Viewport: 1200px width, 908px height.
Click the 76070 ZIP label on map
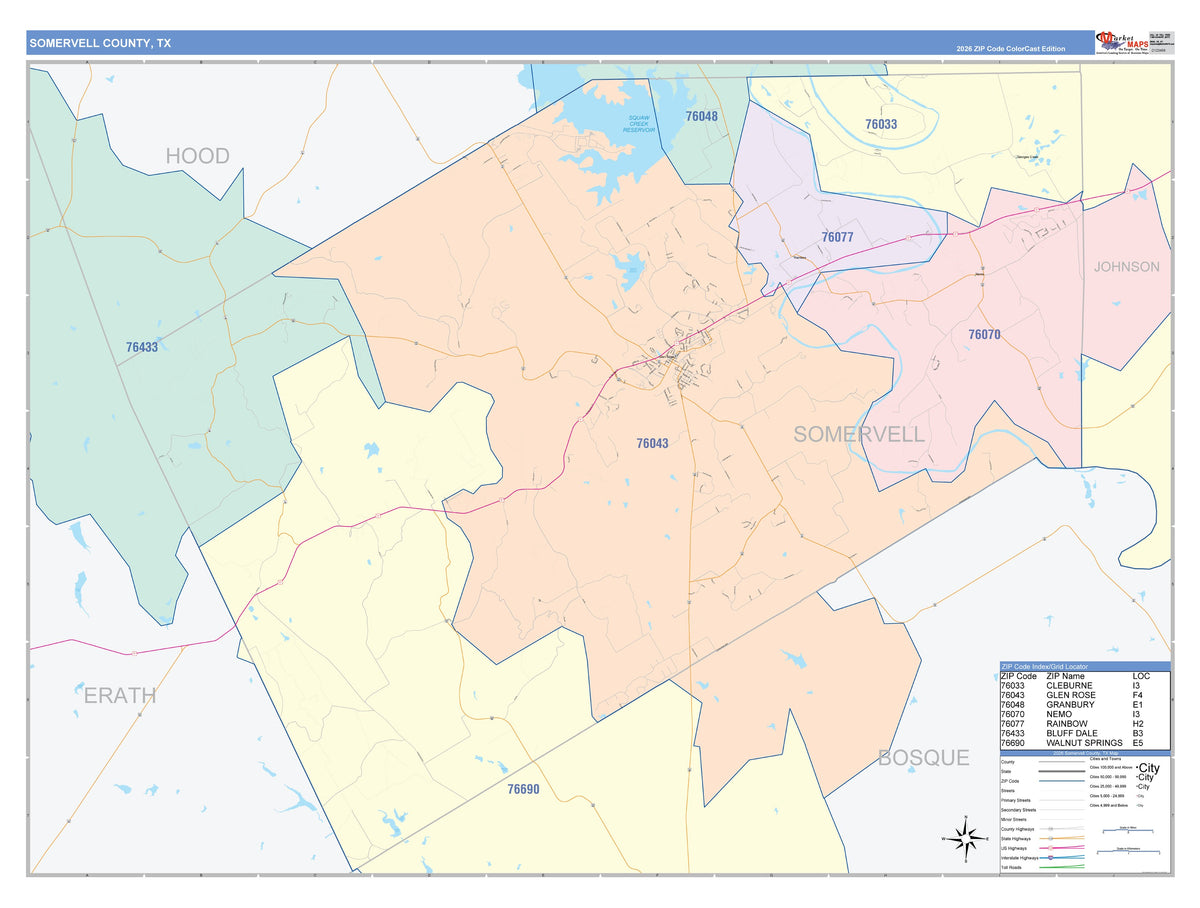(984, 334)
